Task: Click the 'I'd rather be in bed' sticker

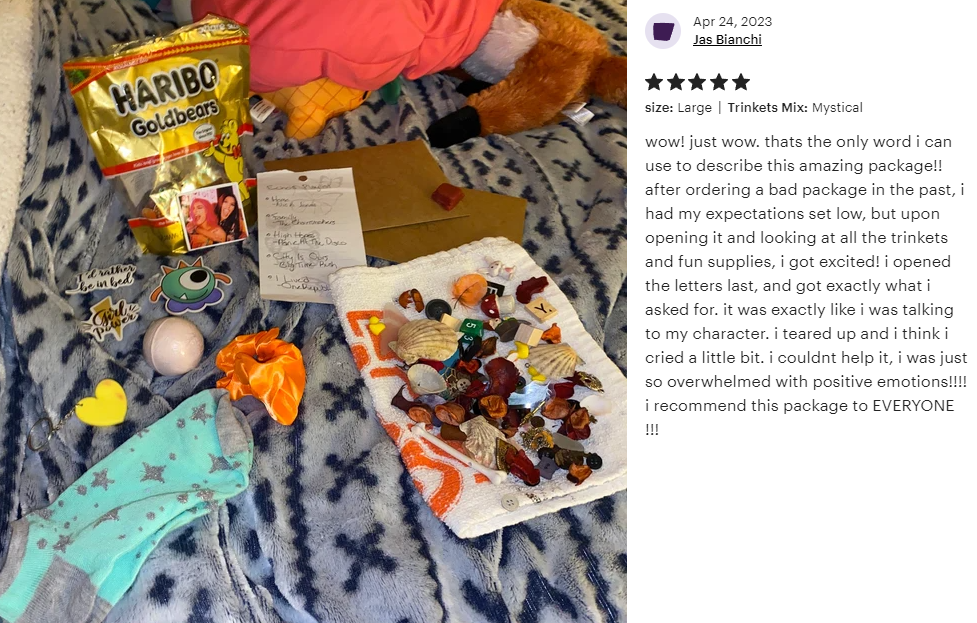Action: [102, 278]
